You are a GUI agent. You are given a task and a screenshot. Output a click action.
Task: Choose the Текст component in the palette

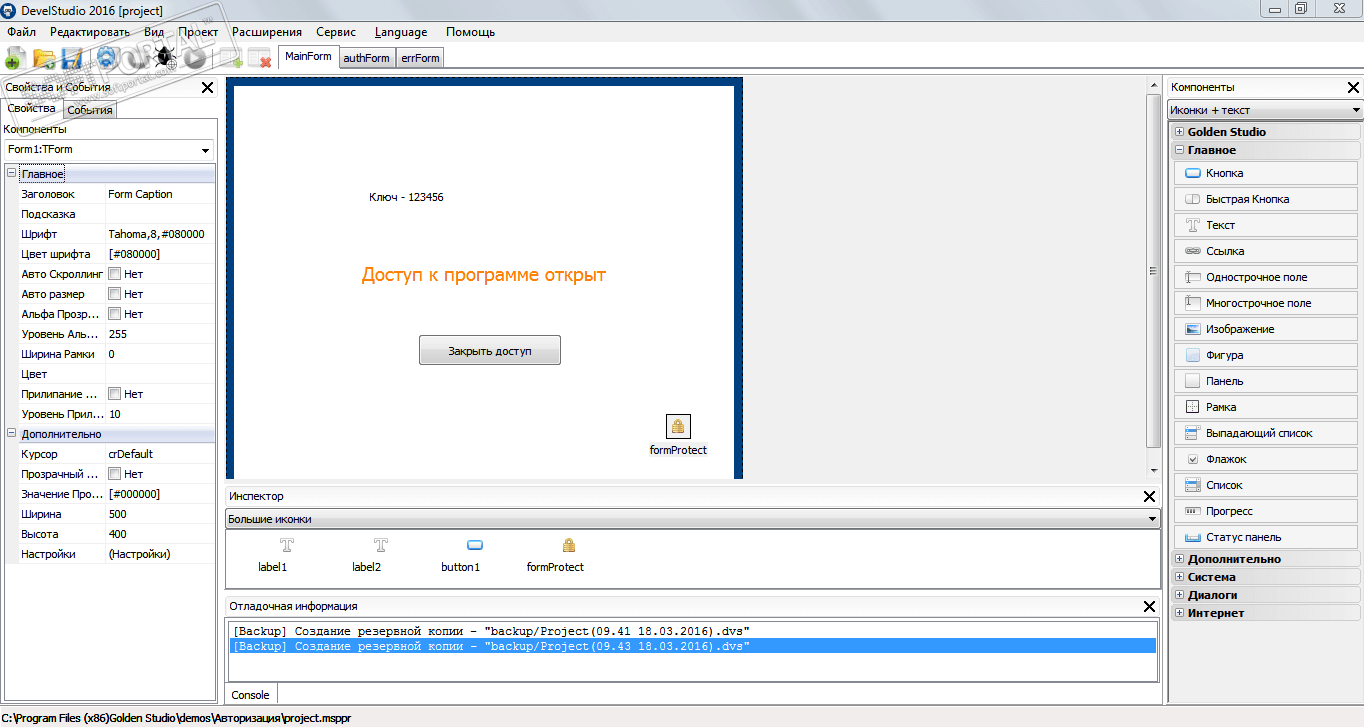[x=1266, y=225]
